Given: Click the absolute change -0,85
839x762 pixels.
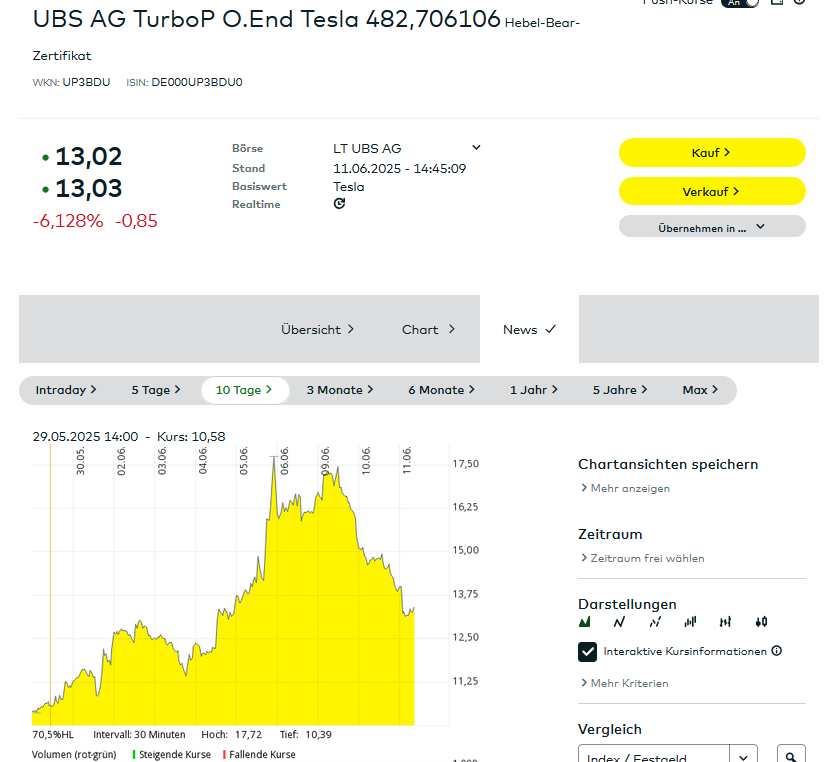Looking at the screenshot, I should click(136, 220).
